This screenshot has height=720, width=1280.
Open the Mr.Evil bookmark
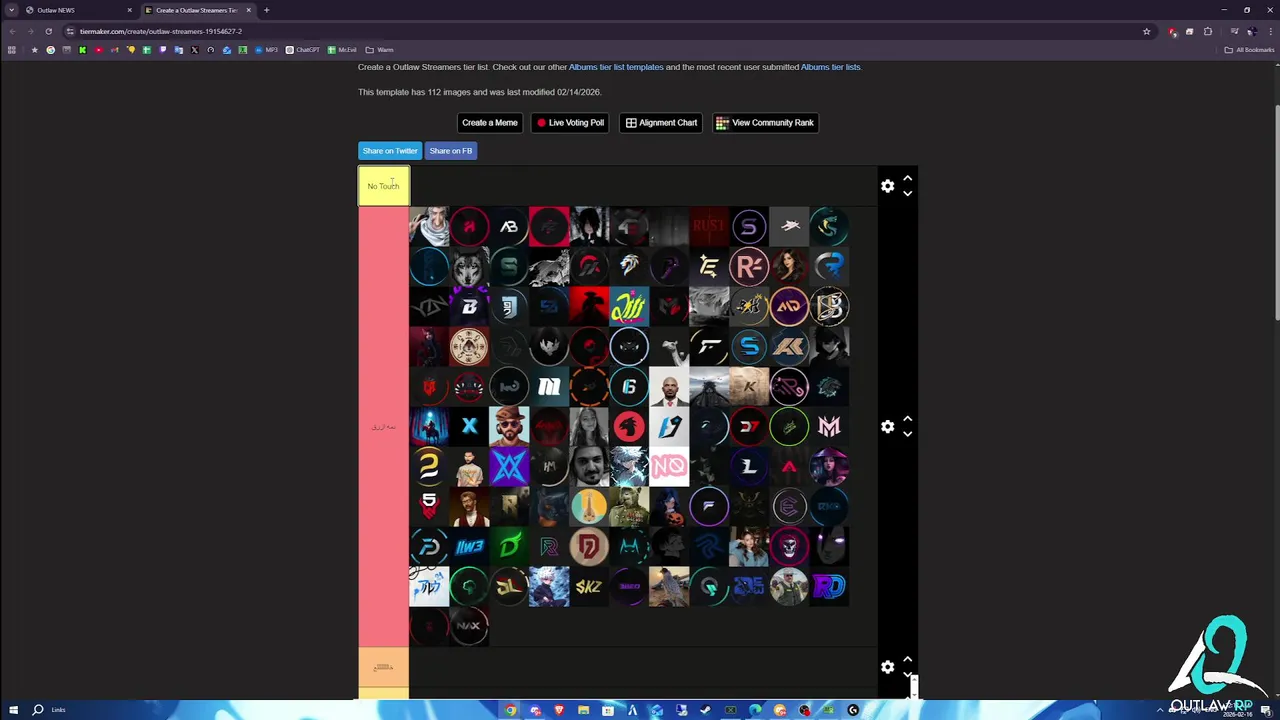click(x=342, y=50)
